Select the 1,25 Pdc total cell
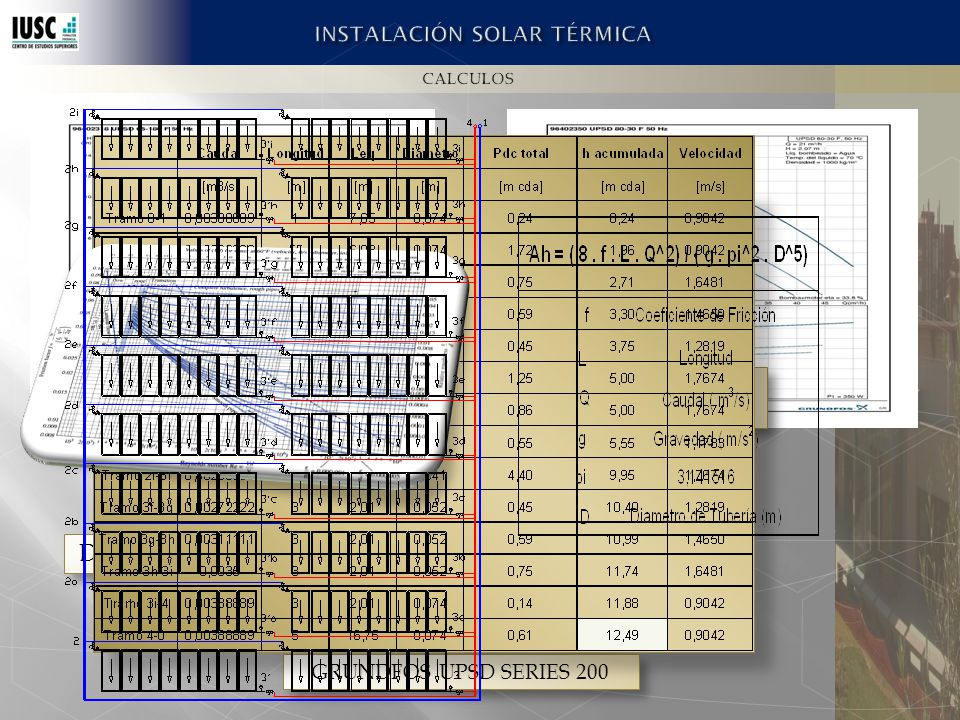The width and height of the screenshot is (960, 720). (x=520, y=378)
